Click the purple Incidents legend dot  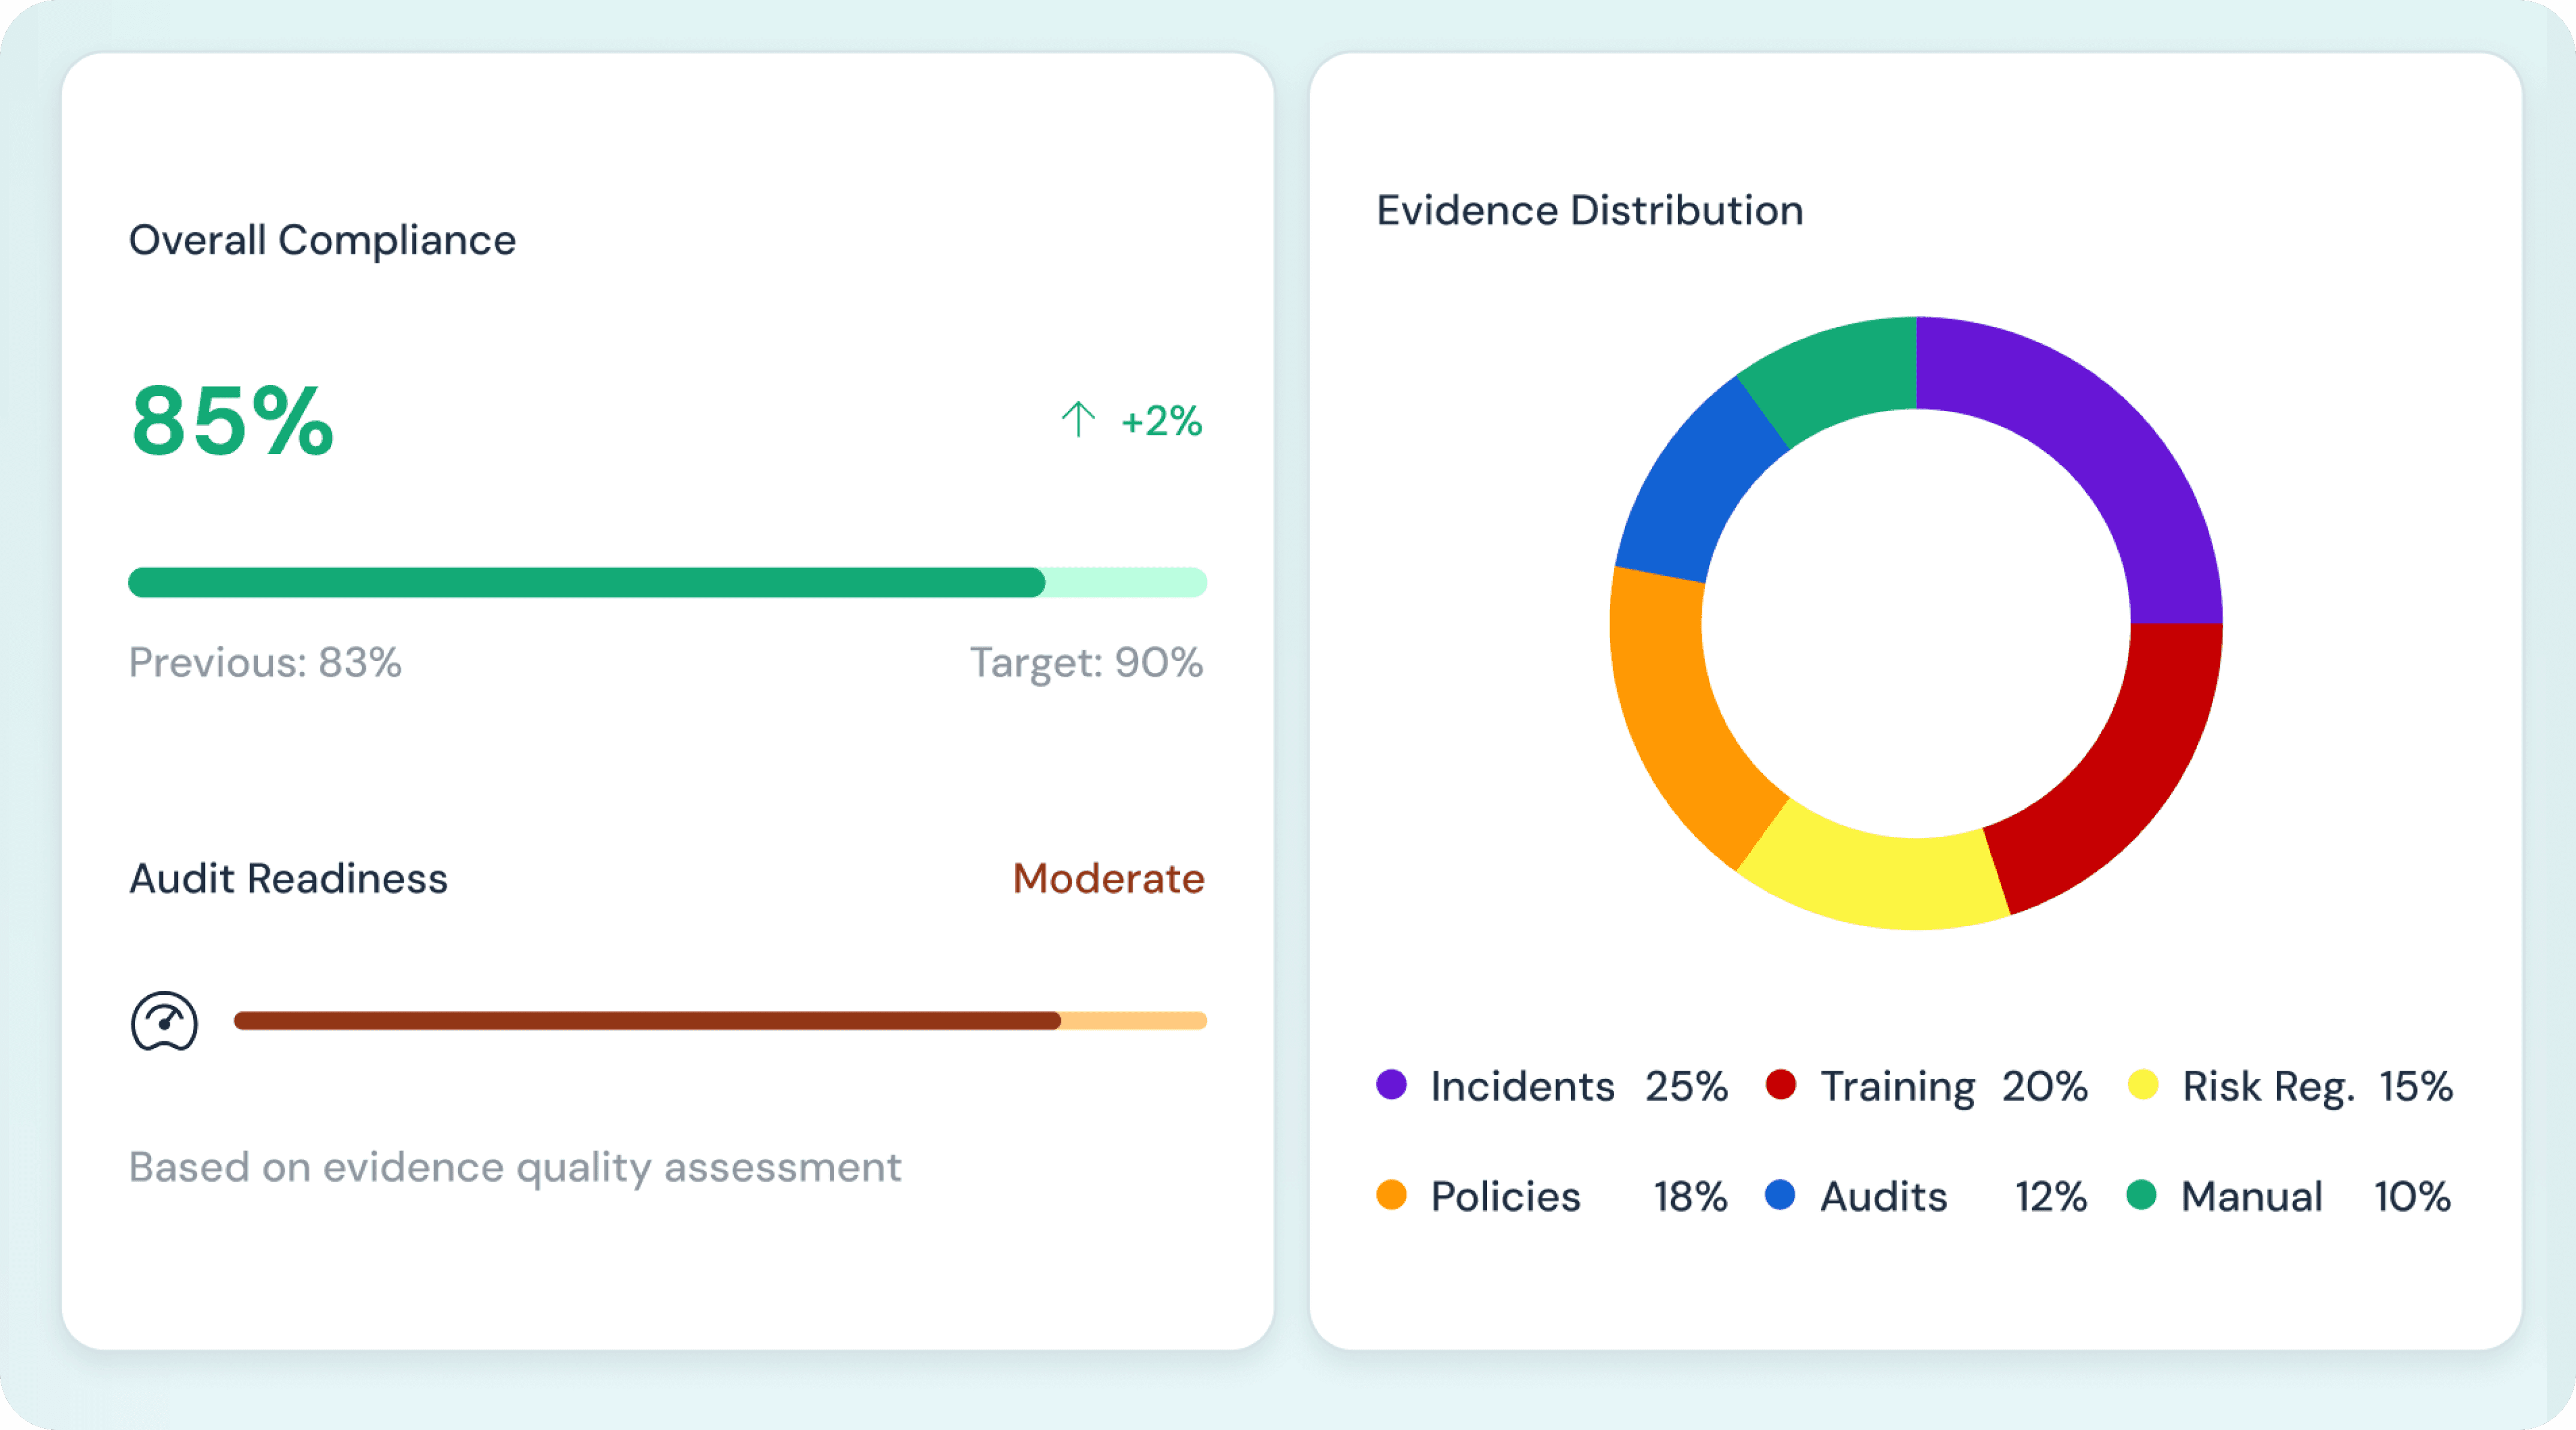click(x=1391, y=1085)
